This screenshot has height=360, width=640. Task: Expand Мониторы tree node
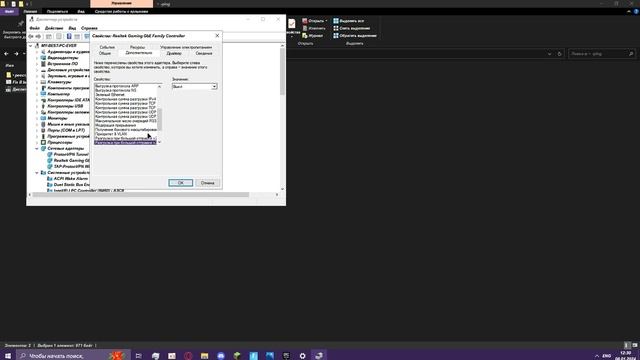point(37,118)
